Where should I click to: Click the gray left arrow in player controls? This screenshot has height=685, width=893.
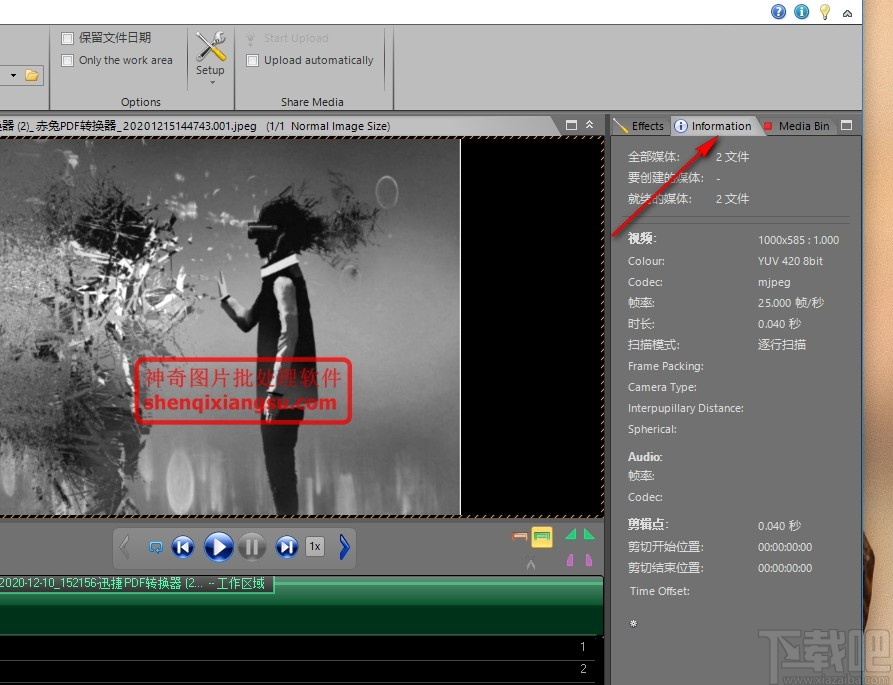[125, 547]
